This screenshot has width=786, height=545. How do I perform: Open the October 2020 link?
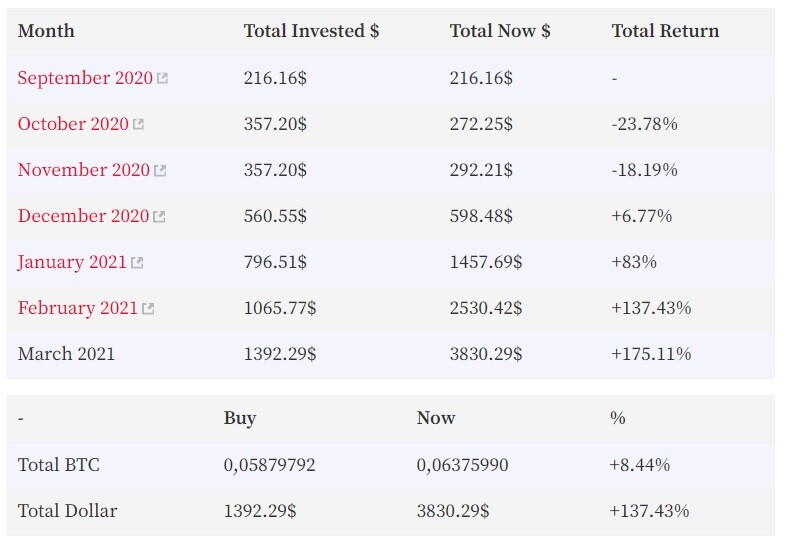point(73,124)
